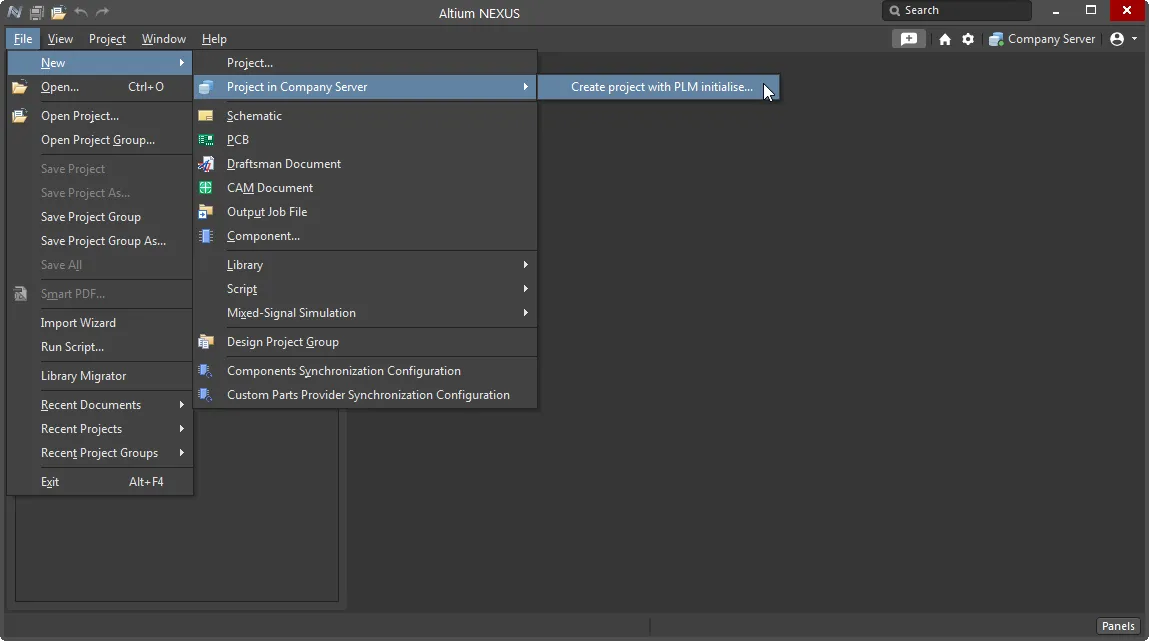Click the Design Project Group icon
This screenshot has height=641, width=1149.
point(206,342)
